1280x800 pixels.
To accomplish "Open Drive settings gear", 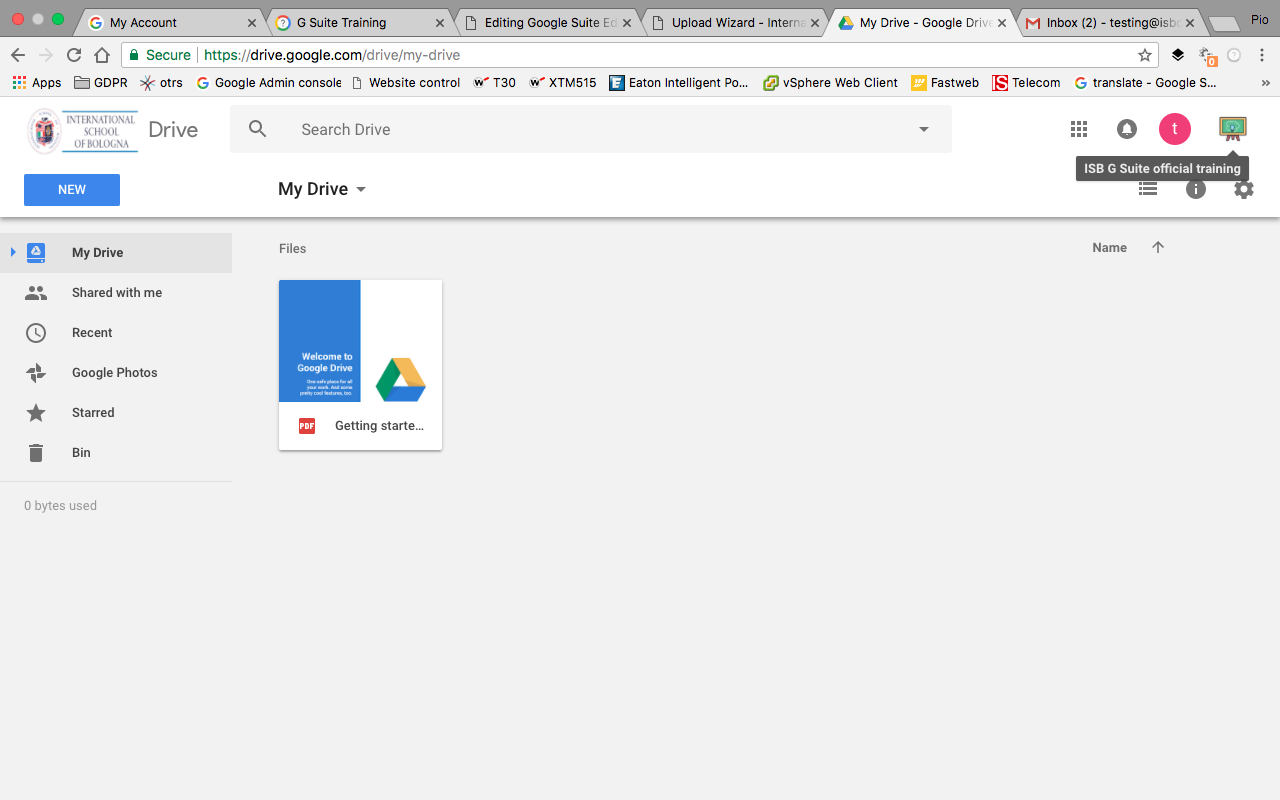I will coord(1244,189).
